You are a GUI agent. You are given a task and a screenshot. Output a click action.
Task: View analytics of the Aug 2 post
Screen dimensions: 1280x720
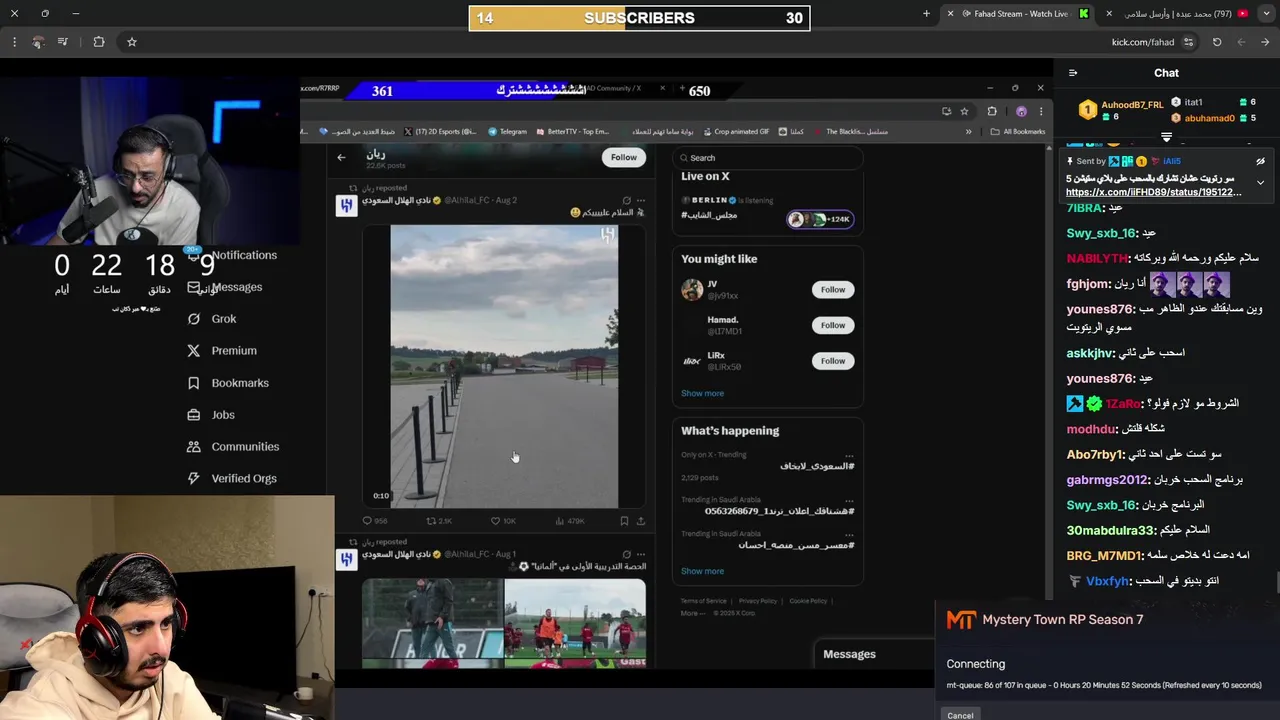pos(568,521)
